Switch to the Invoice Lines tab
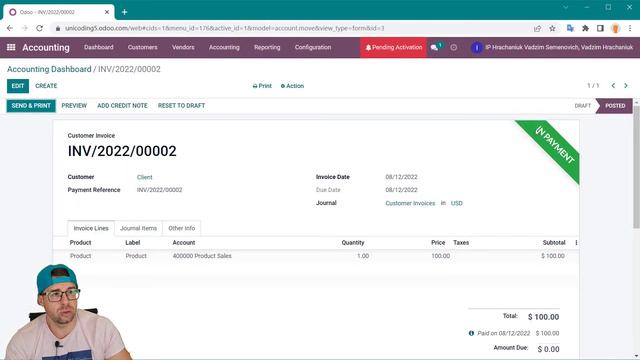 tap(91, 228)
